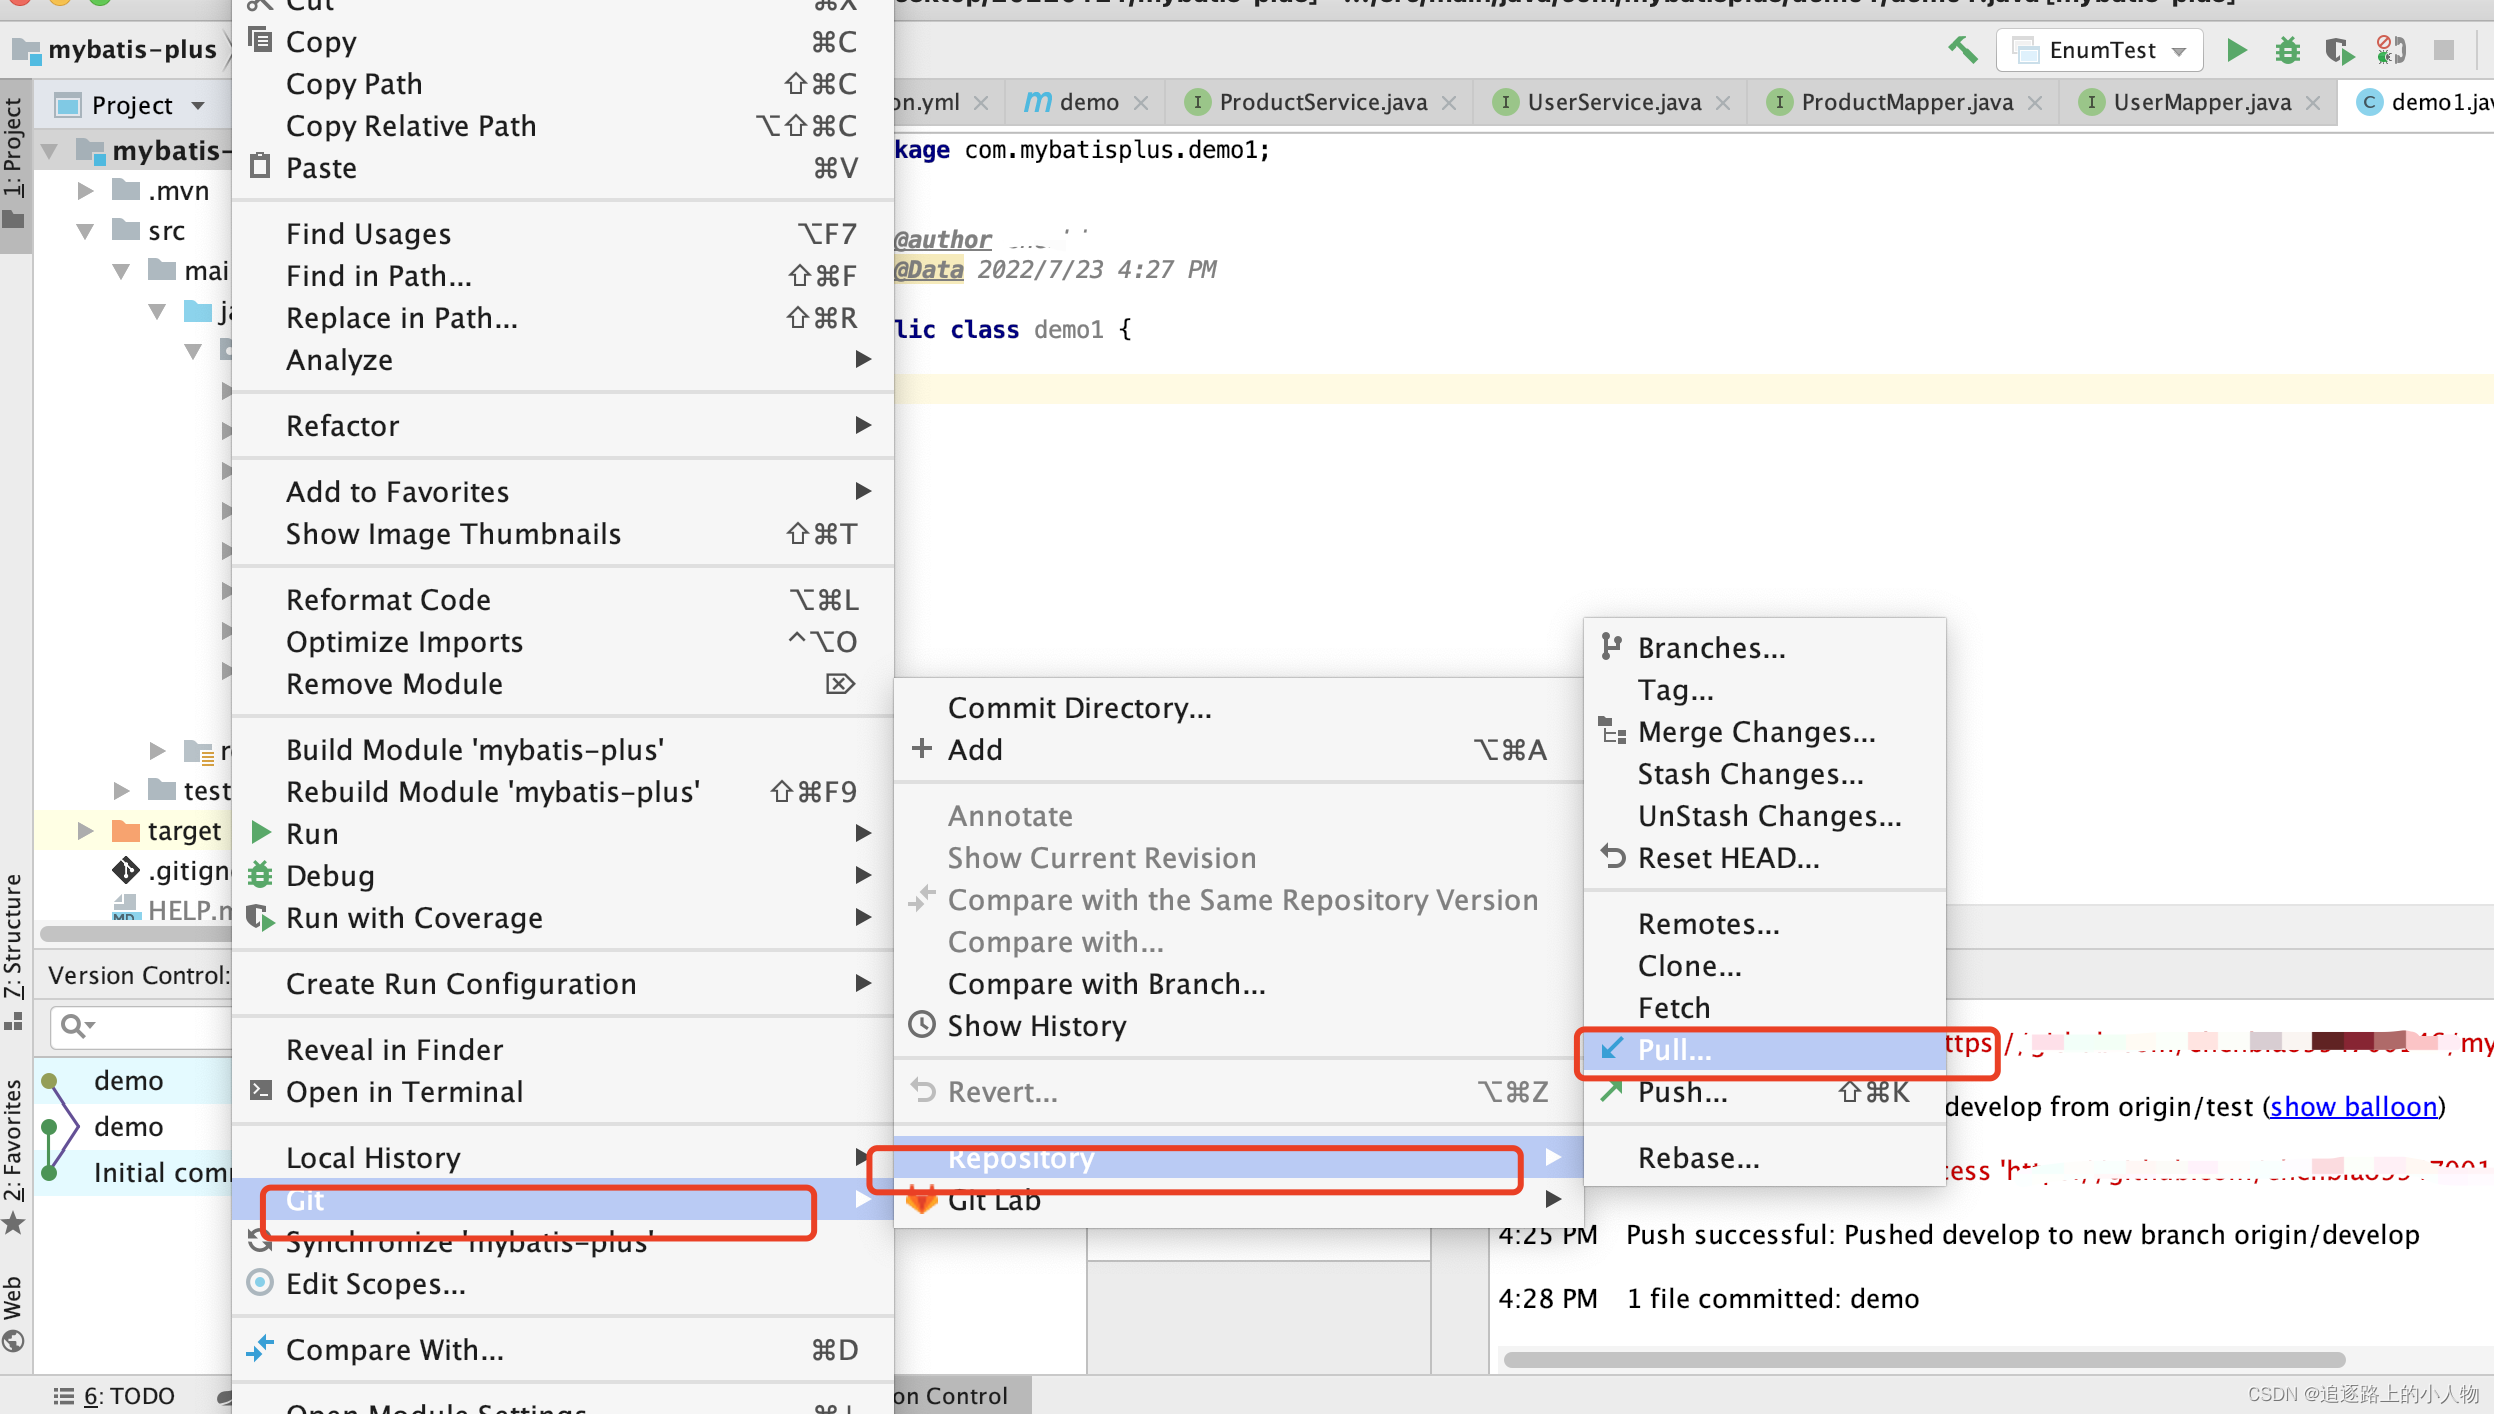
Task: Click the Build hammer icon
Action: [x=1962, y=50]
